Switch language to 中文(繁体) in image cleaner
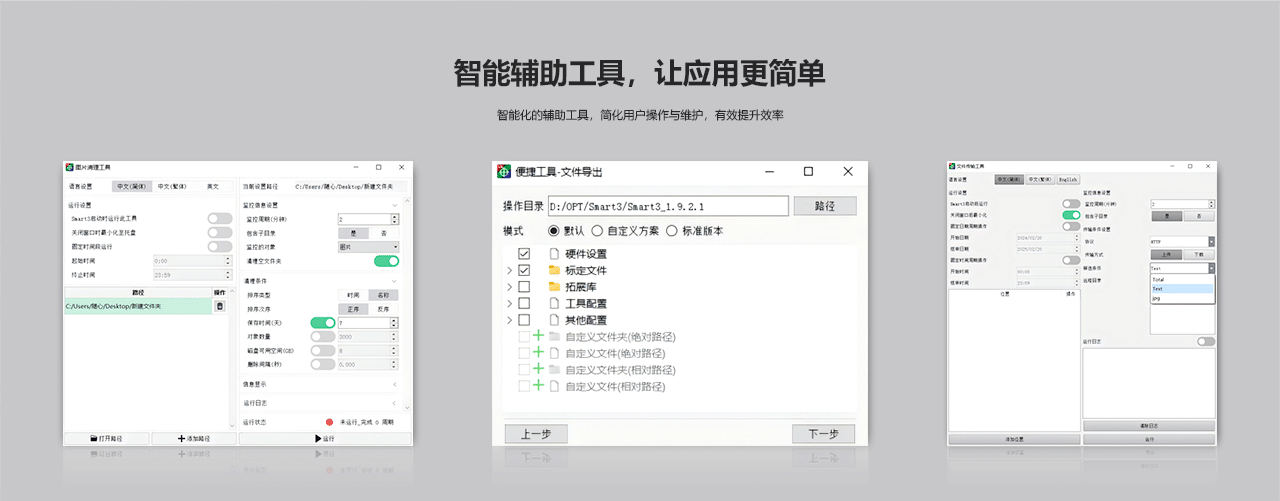 (170, 186)
